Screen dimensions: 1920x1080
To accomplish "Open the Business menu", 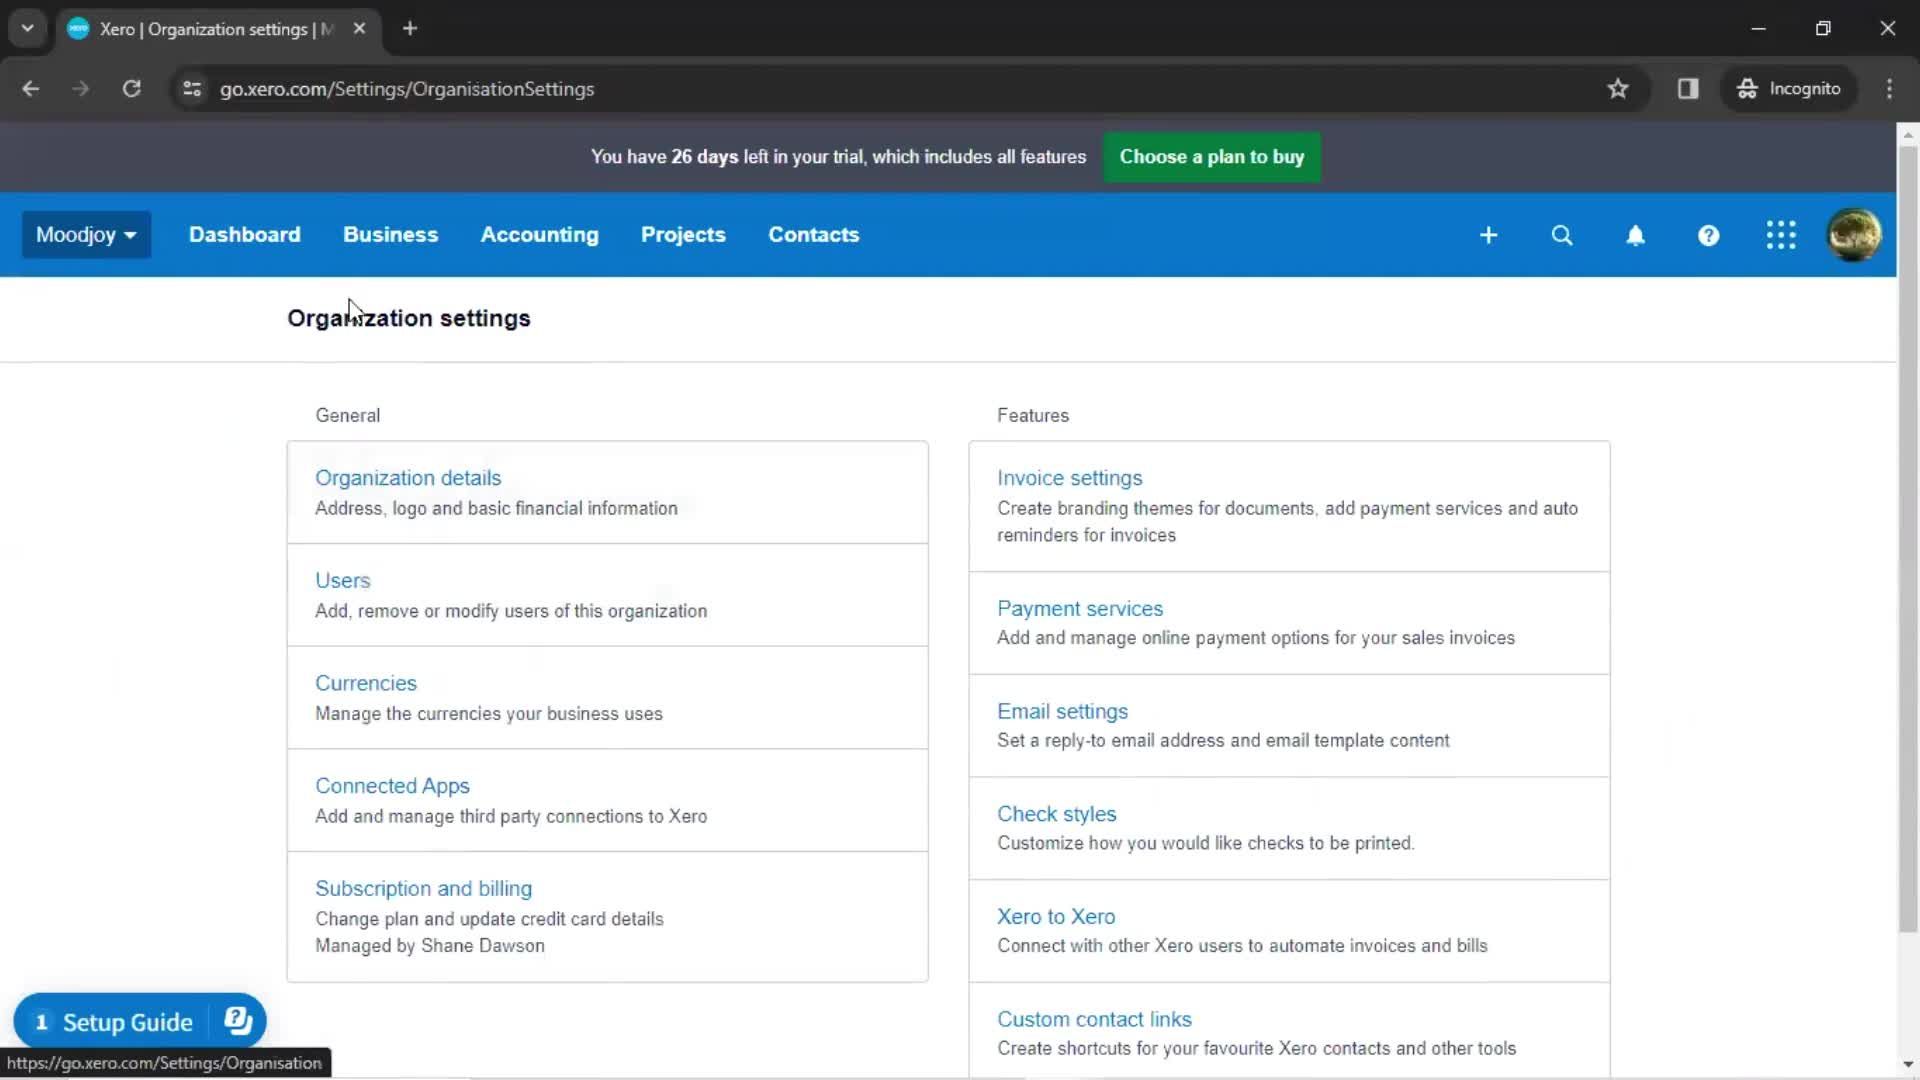I will [x=390, y=235].
